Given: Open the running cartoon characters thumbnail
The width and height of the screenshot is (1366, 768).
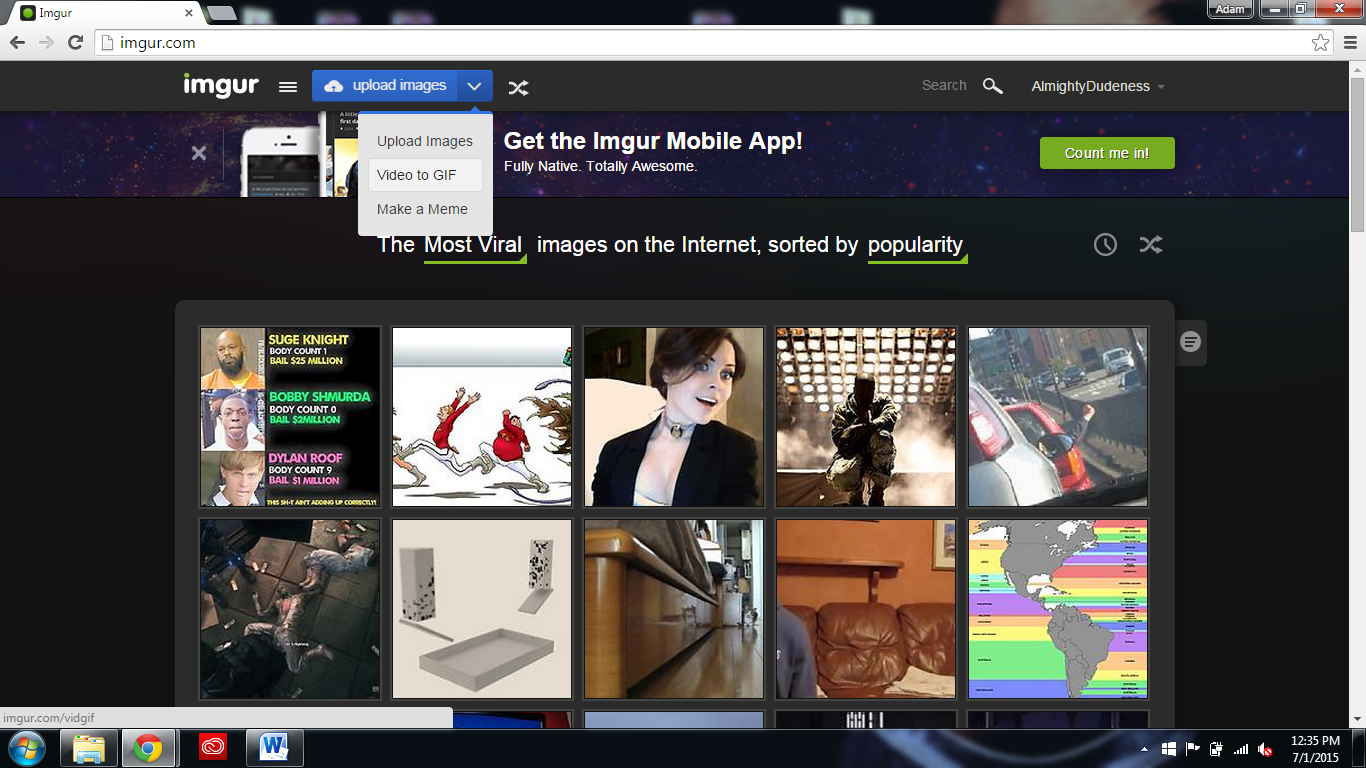Looking at the screenshot, I should point(482,417).
